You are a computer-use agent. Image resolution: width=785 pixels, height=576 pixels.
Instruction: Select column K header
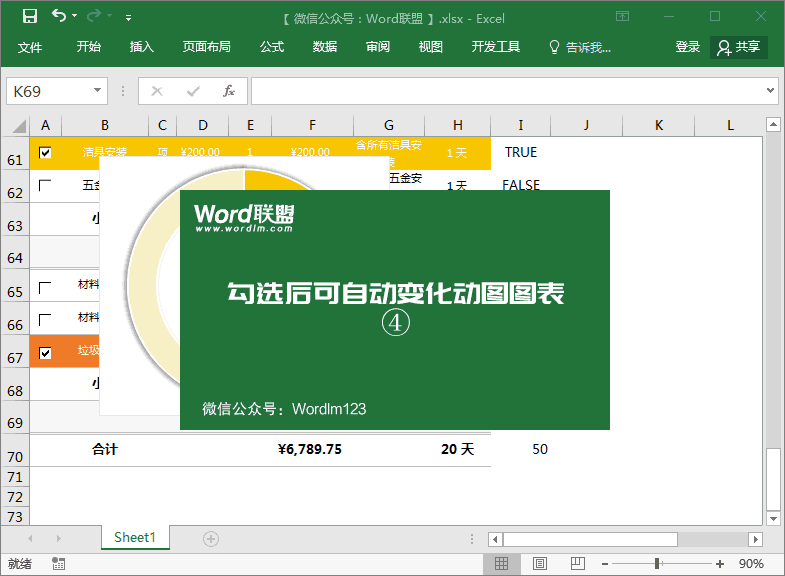click(659, 125)
